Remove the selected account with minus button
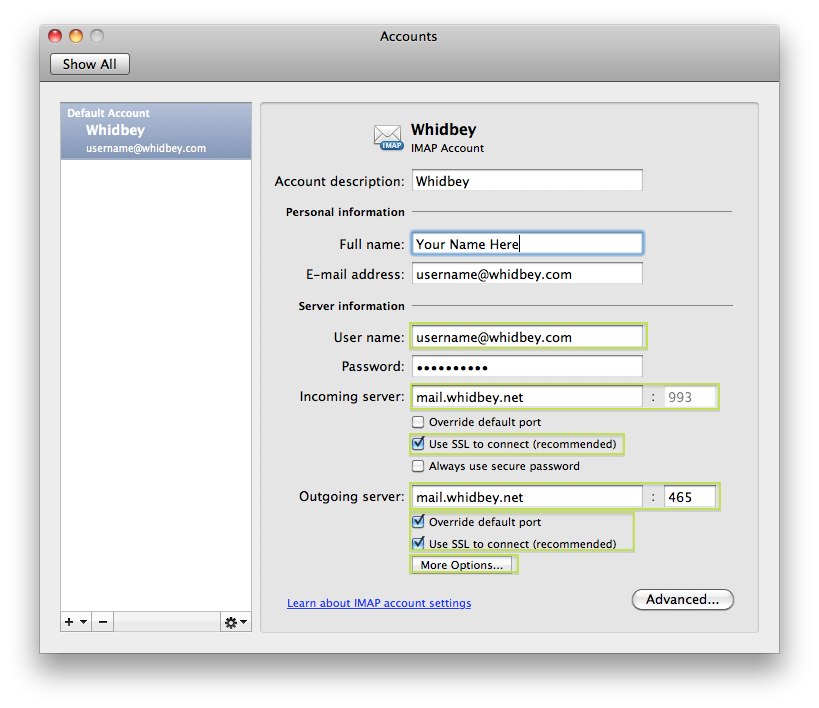Viewport: 819px width, 708px height. click(103, 622)
